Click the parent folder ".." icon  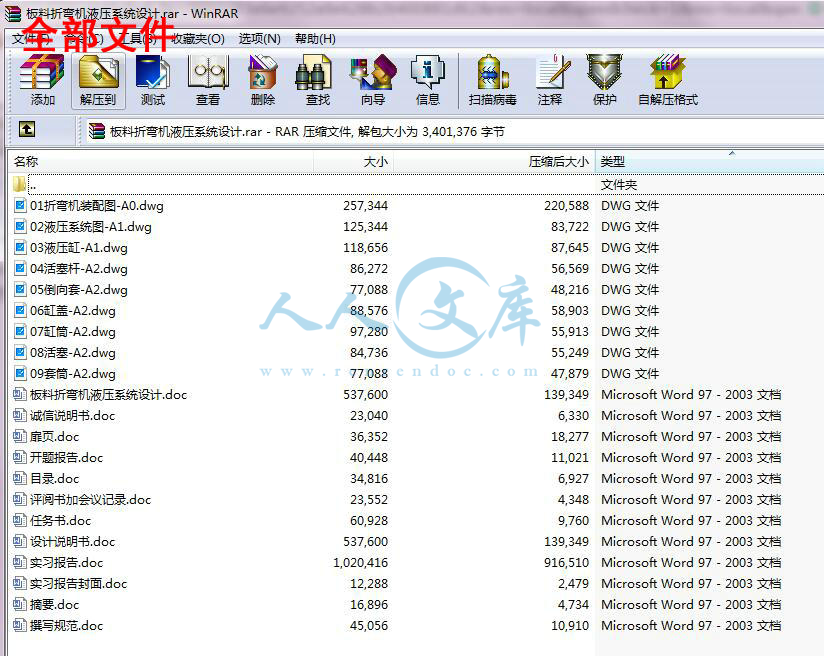(x=19, y=184)
